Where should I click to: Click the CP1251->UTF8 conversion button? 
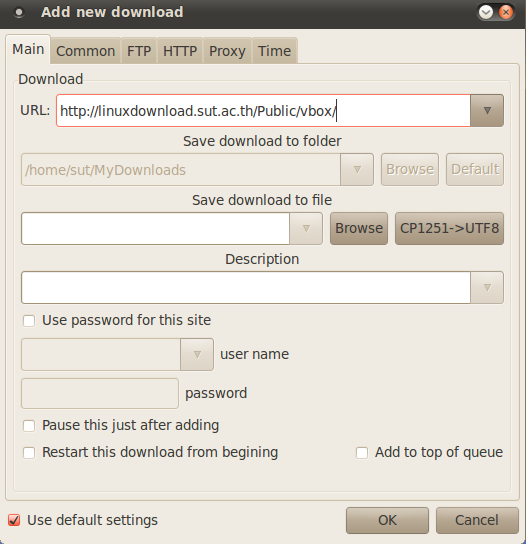click(449, 228)
